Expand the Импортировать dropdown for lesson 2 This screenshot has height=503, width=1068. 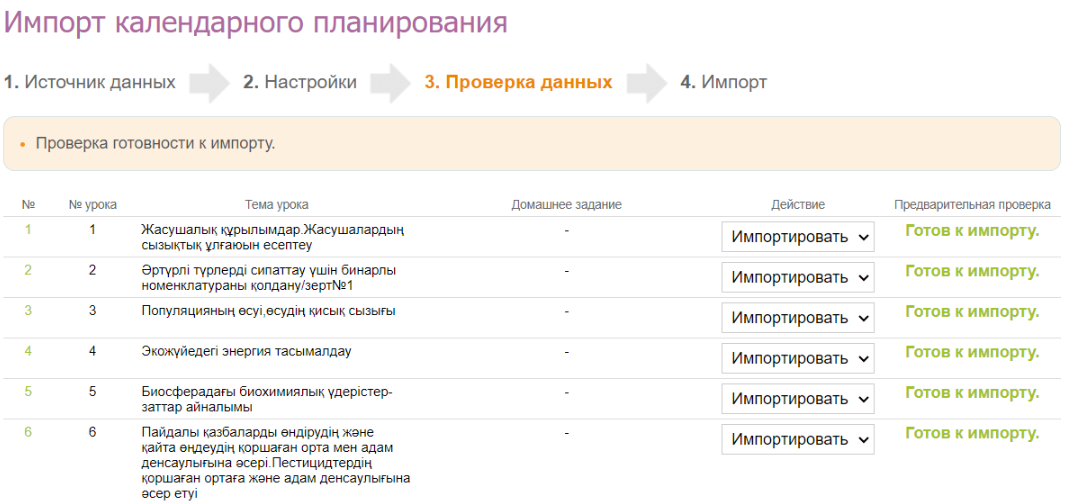(797, 277)
